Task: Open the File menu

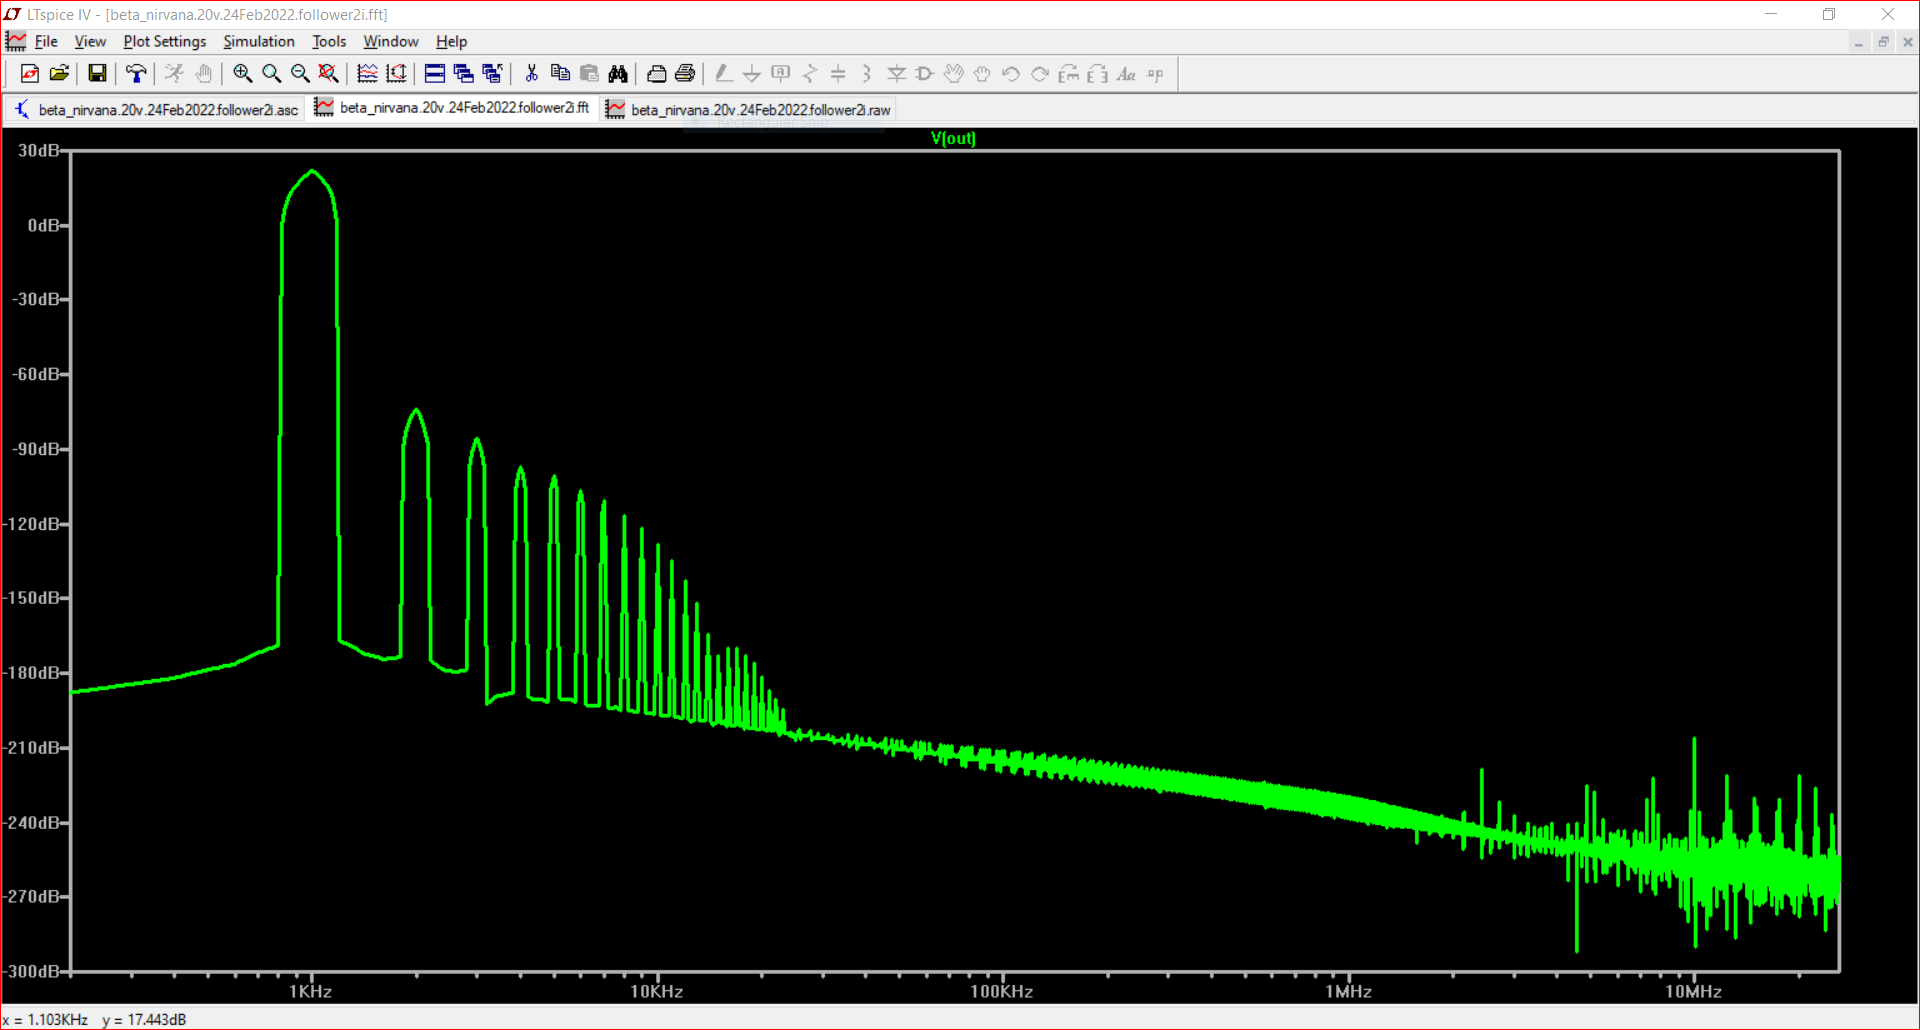Action: [46, 41]
